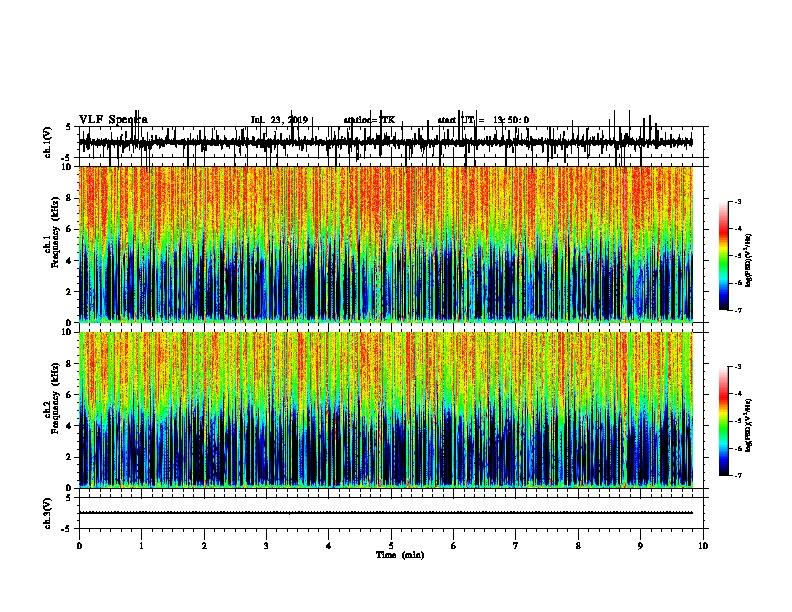
Task: Click tick label "3" on the Time axis
Action: [266, 546]
